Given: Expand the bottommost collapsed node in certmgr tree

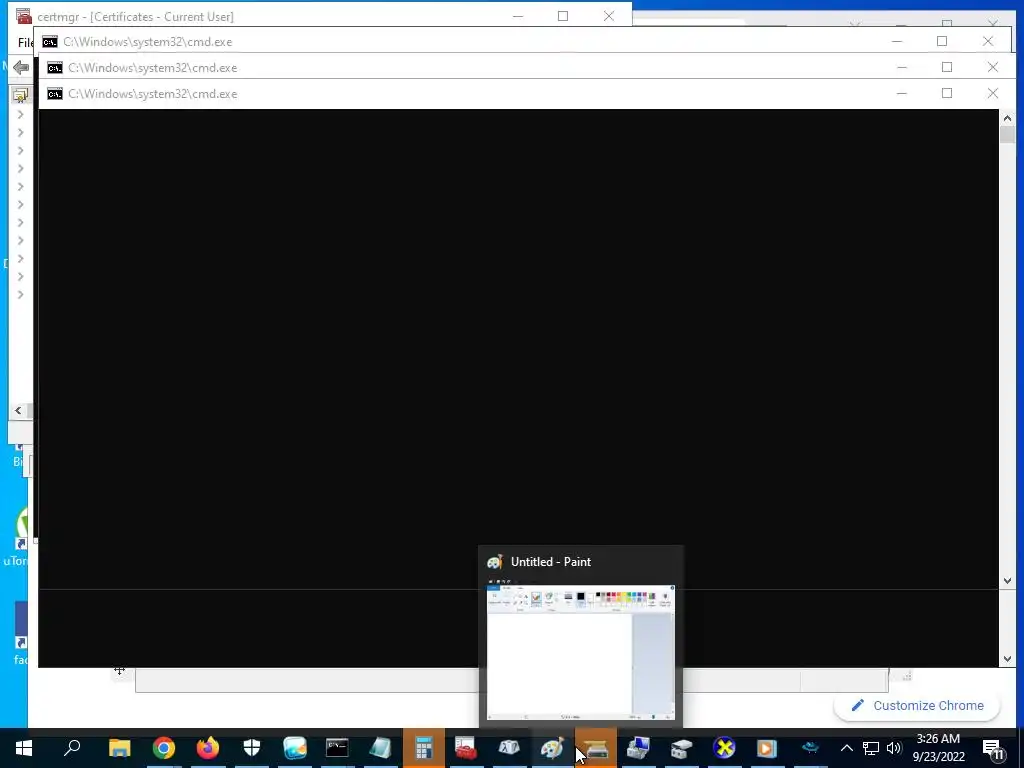Looking at the screenshot, I should (x=20, y=295).
